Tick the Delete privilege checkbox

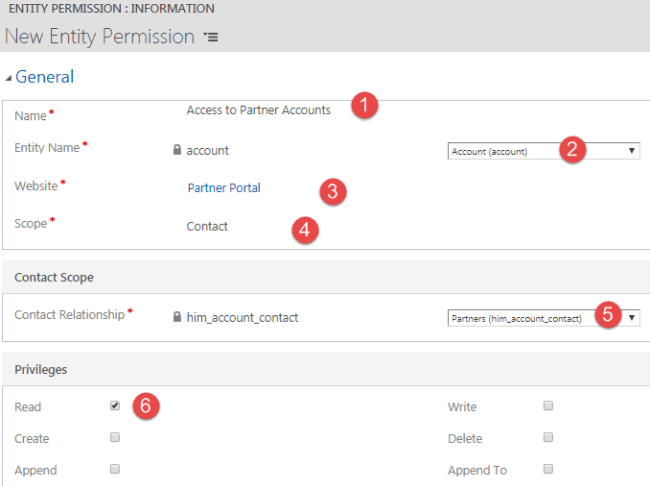[x=547, y=437]
